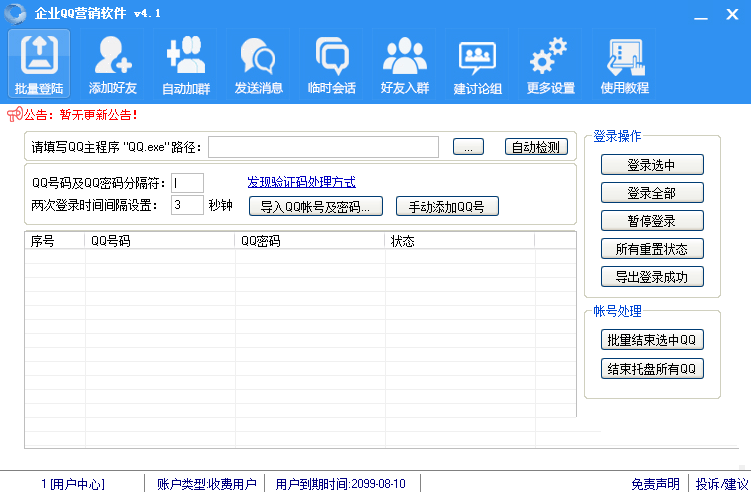
Task: Open the 建讨论组 create discussion group tool
Action: coord(478,64)
